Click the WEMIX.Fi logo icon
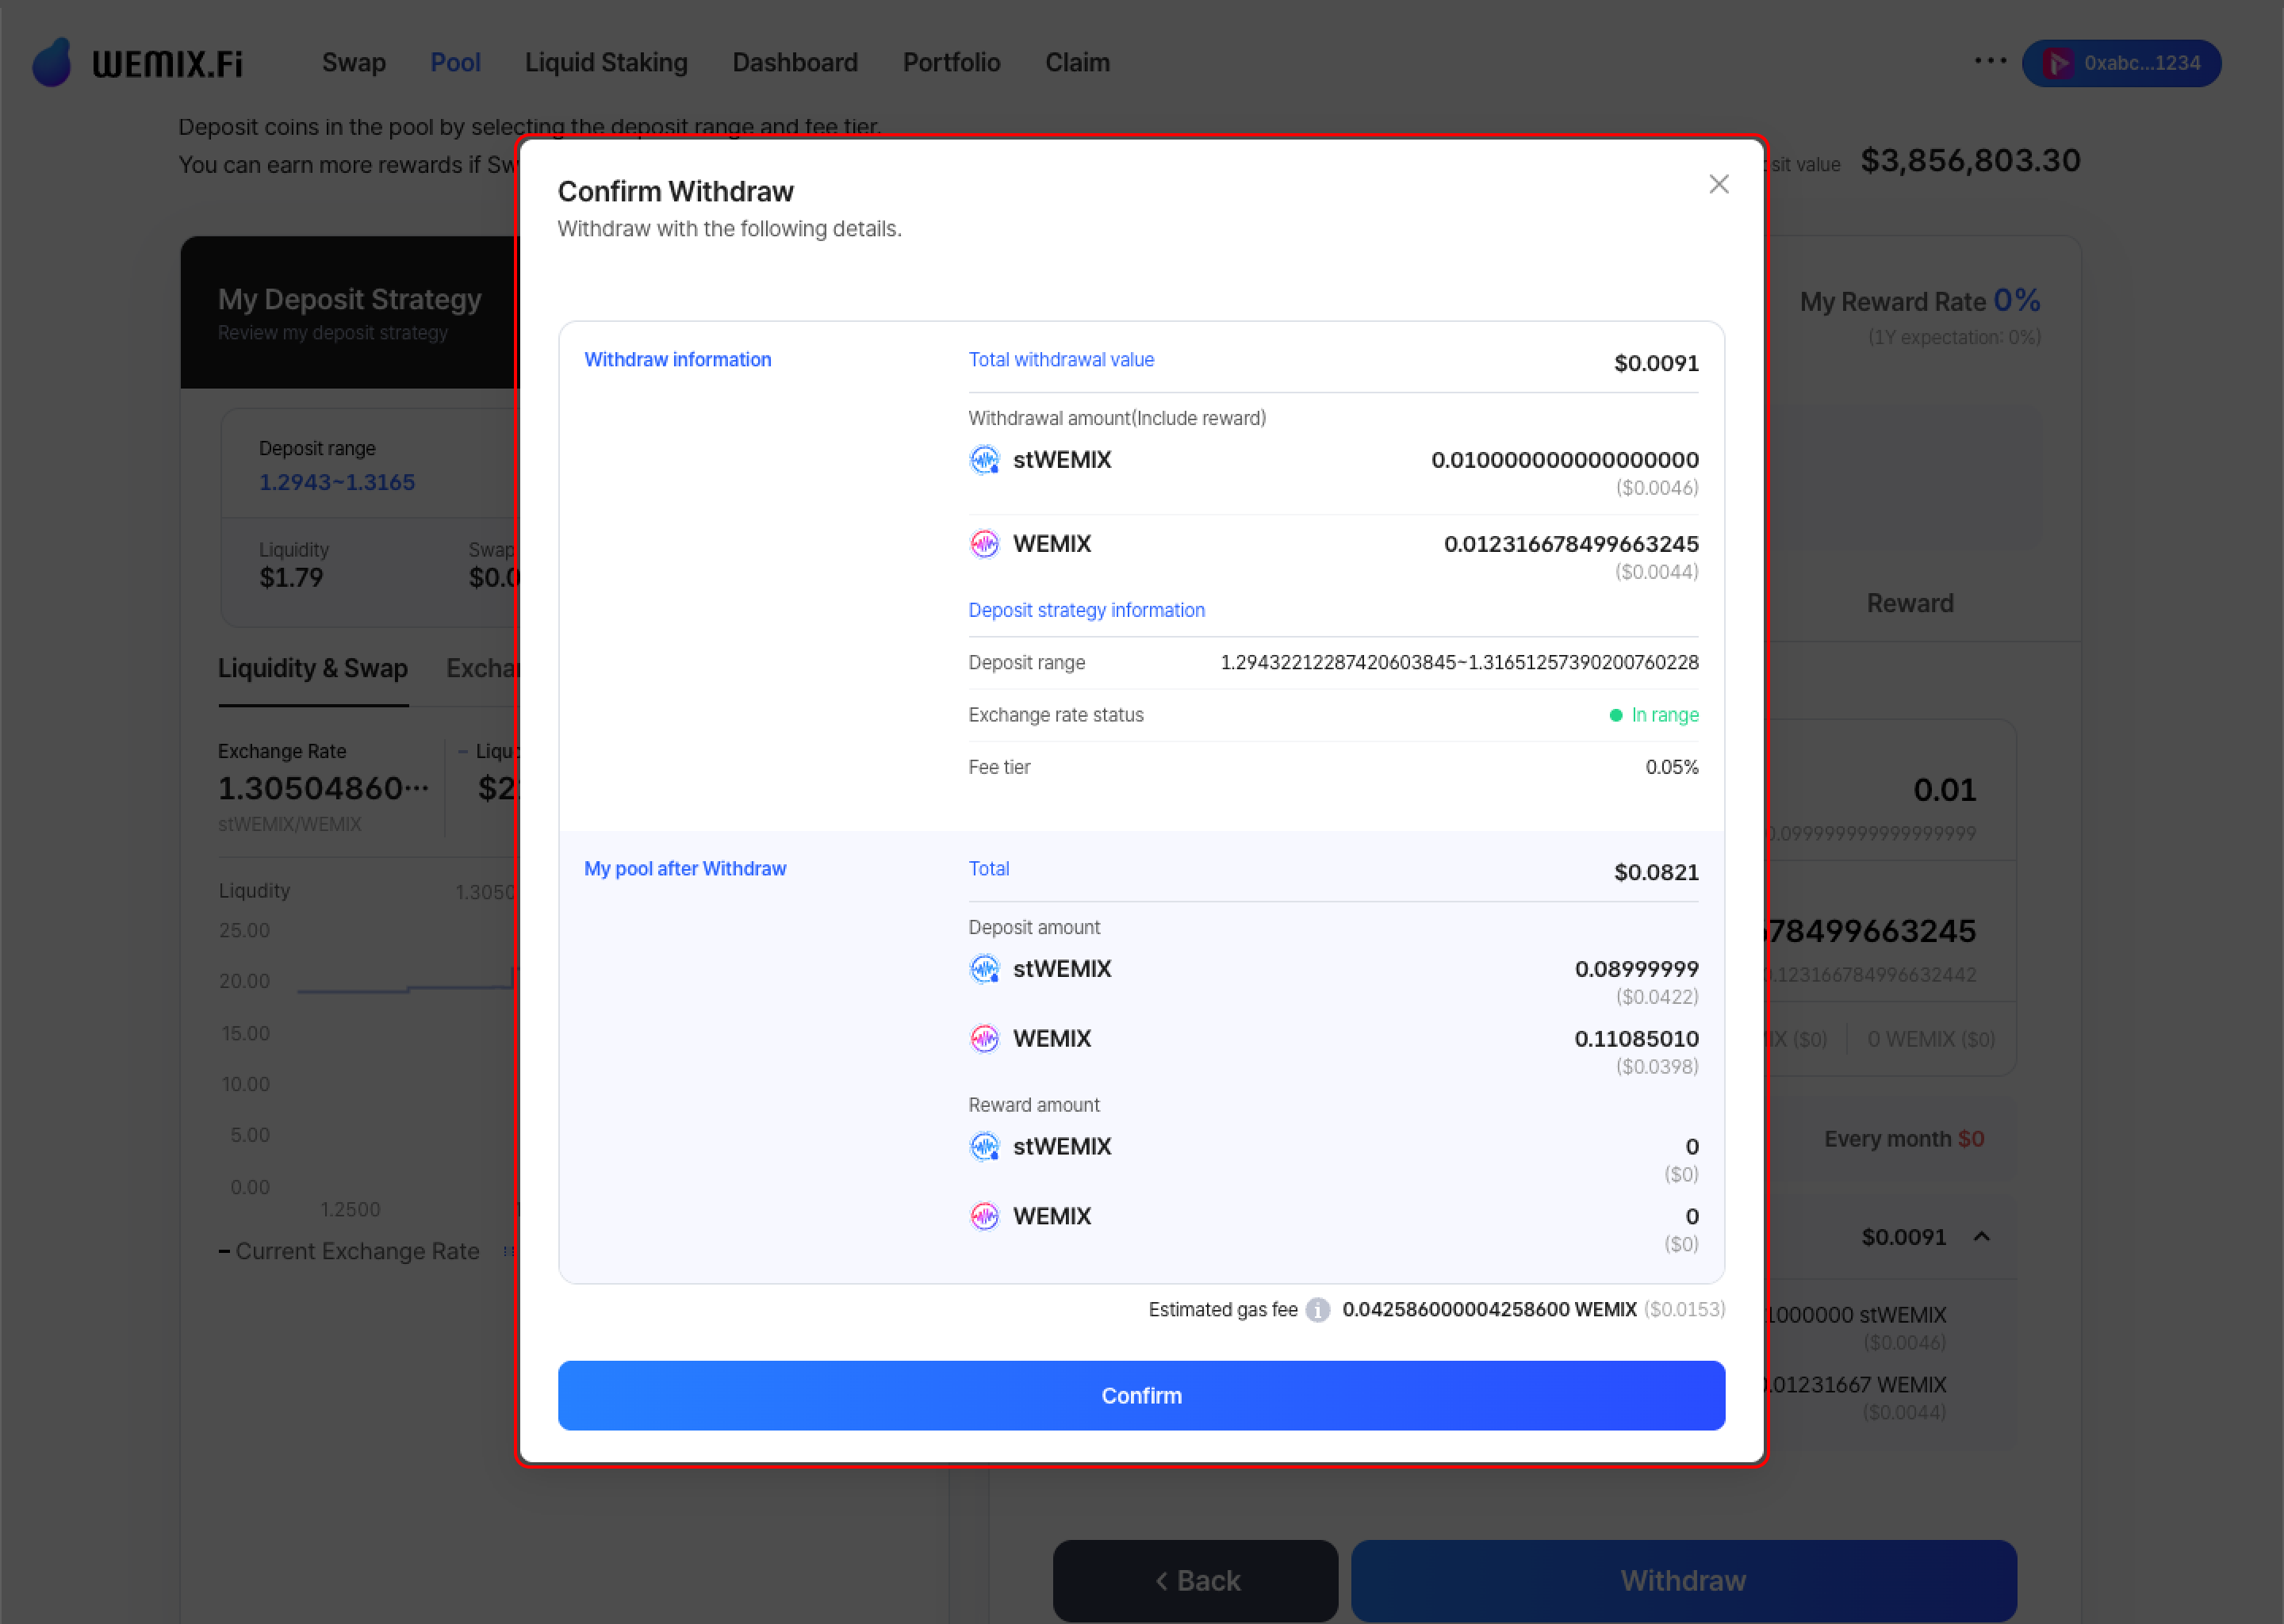The width and height of the screenshot is (2284, 1624). (53, 62)
